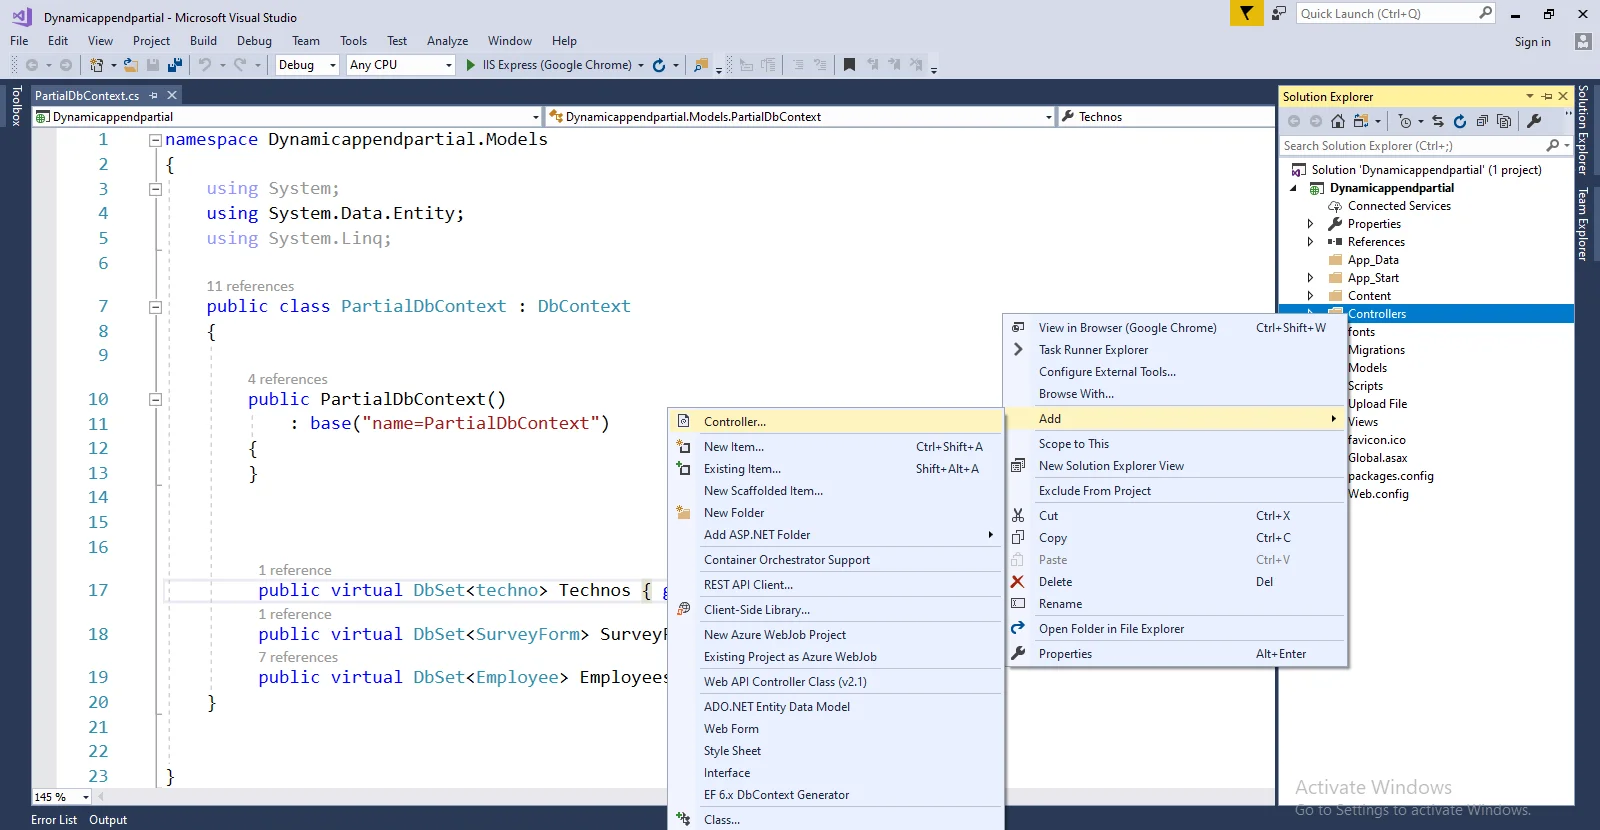Start debugging with the green play arrow
This screenshot has height=830, width=1600.
click(x=471, y=65)
